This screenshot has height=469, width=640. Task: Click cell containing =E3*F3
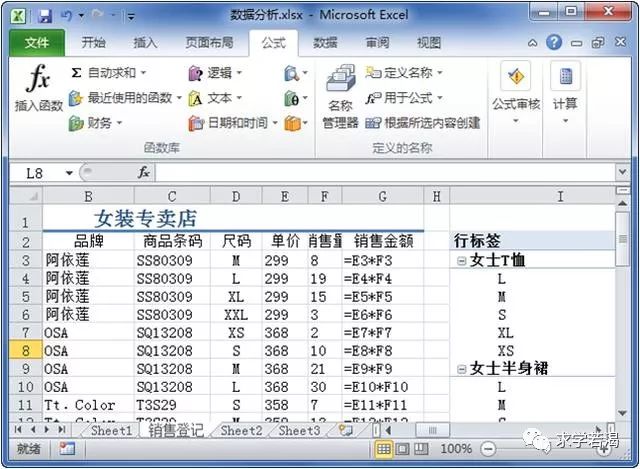point(382,260)
